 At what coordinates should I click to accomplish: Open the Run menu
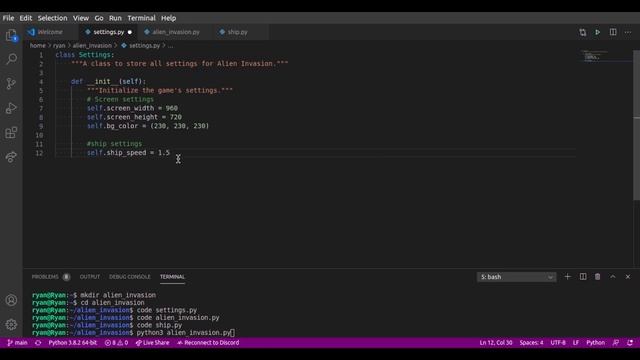[115, 18]
